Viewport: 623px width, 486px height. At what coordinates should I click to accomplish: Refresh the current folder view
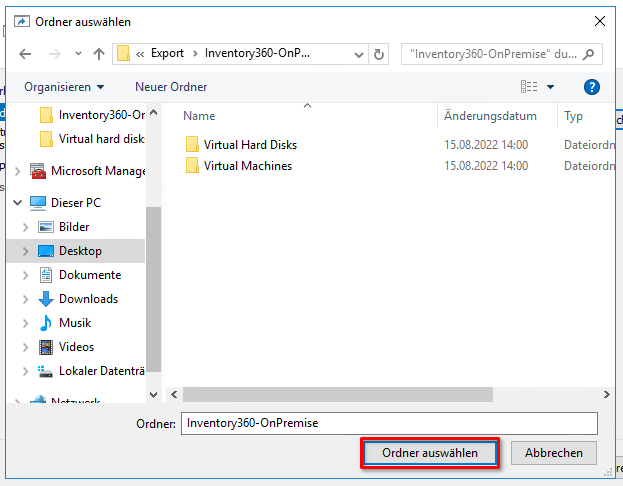[380, 53]
